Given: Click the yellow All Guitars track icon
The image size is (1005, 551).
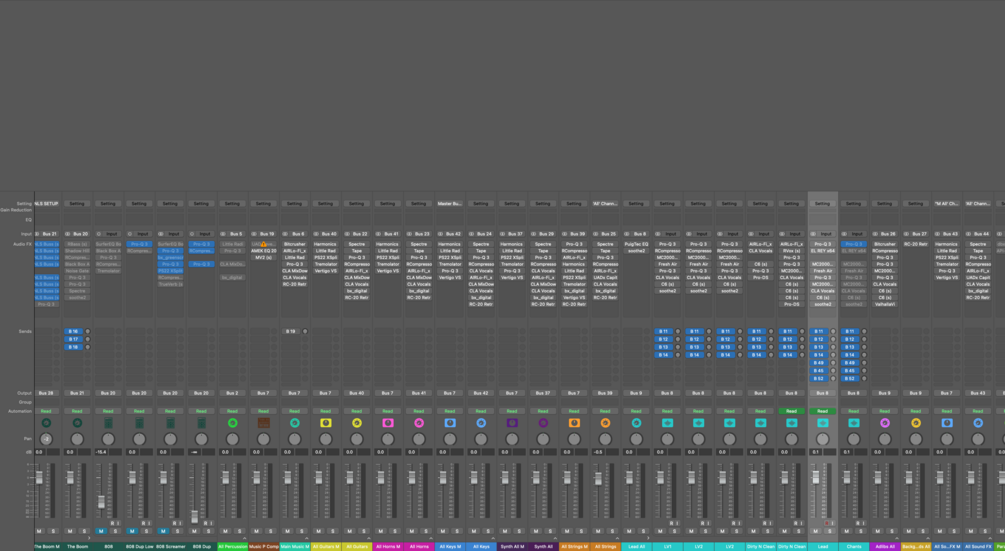Looking at the screenshot, I should coord(356,423).
